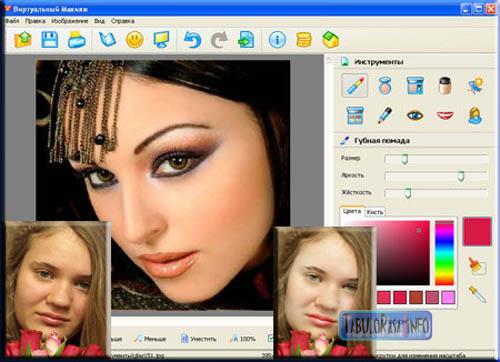Open the Справка menu
This screenshot has height=362, width=500.
pyautogui.click(x=123, y=21)
